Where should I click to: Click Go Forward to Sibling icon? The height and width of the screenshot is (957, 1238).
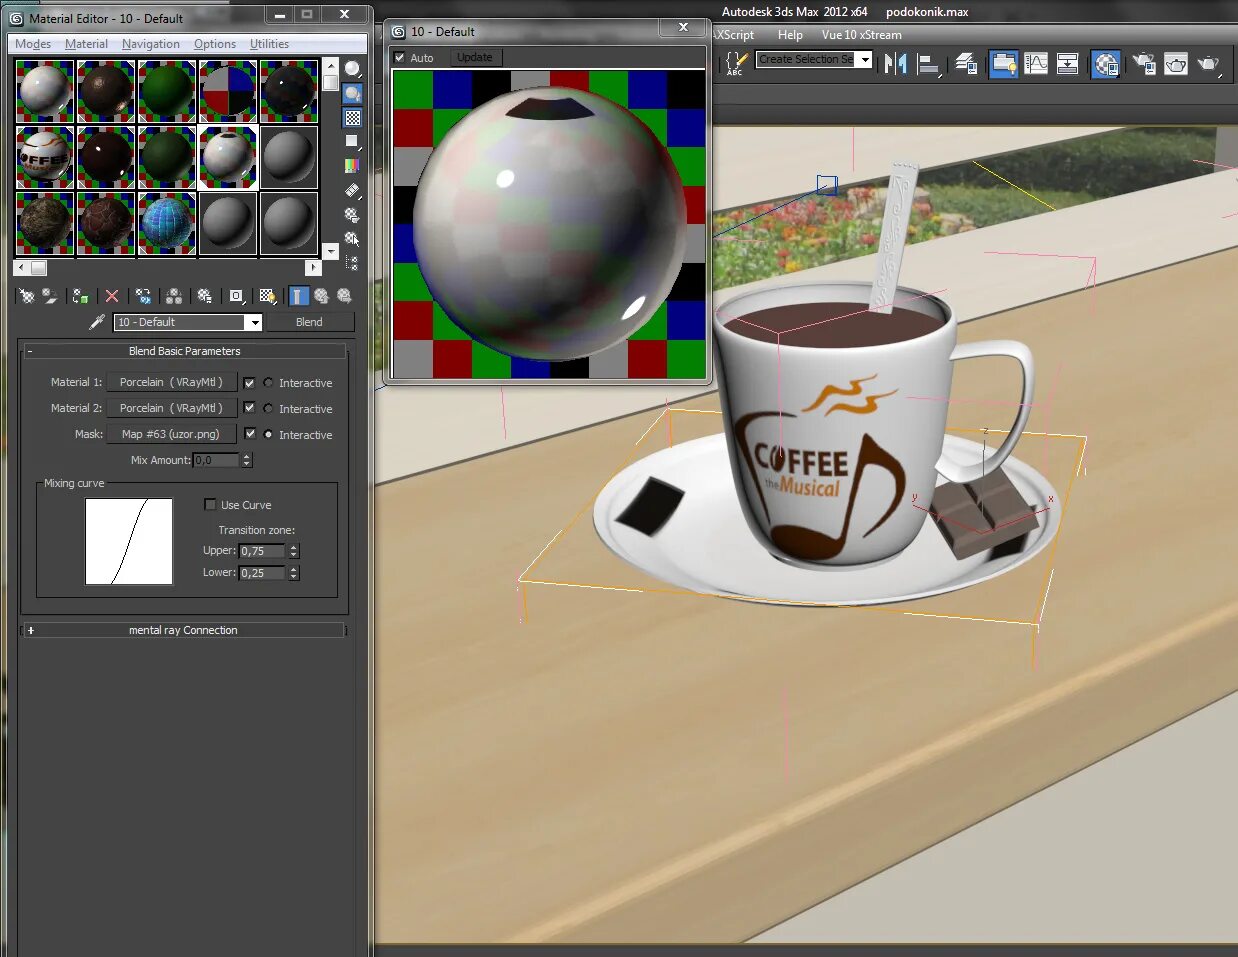(x=344, y=296)
